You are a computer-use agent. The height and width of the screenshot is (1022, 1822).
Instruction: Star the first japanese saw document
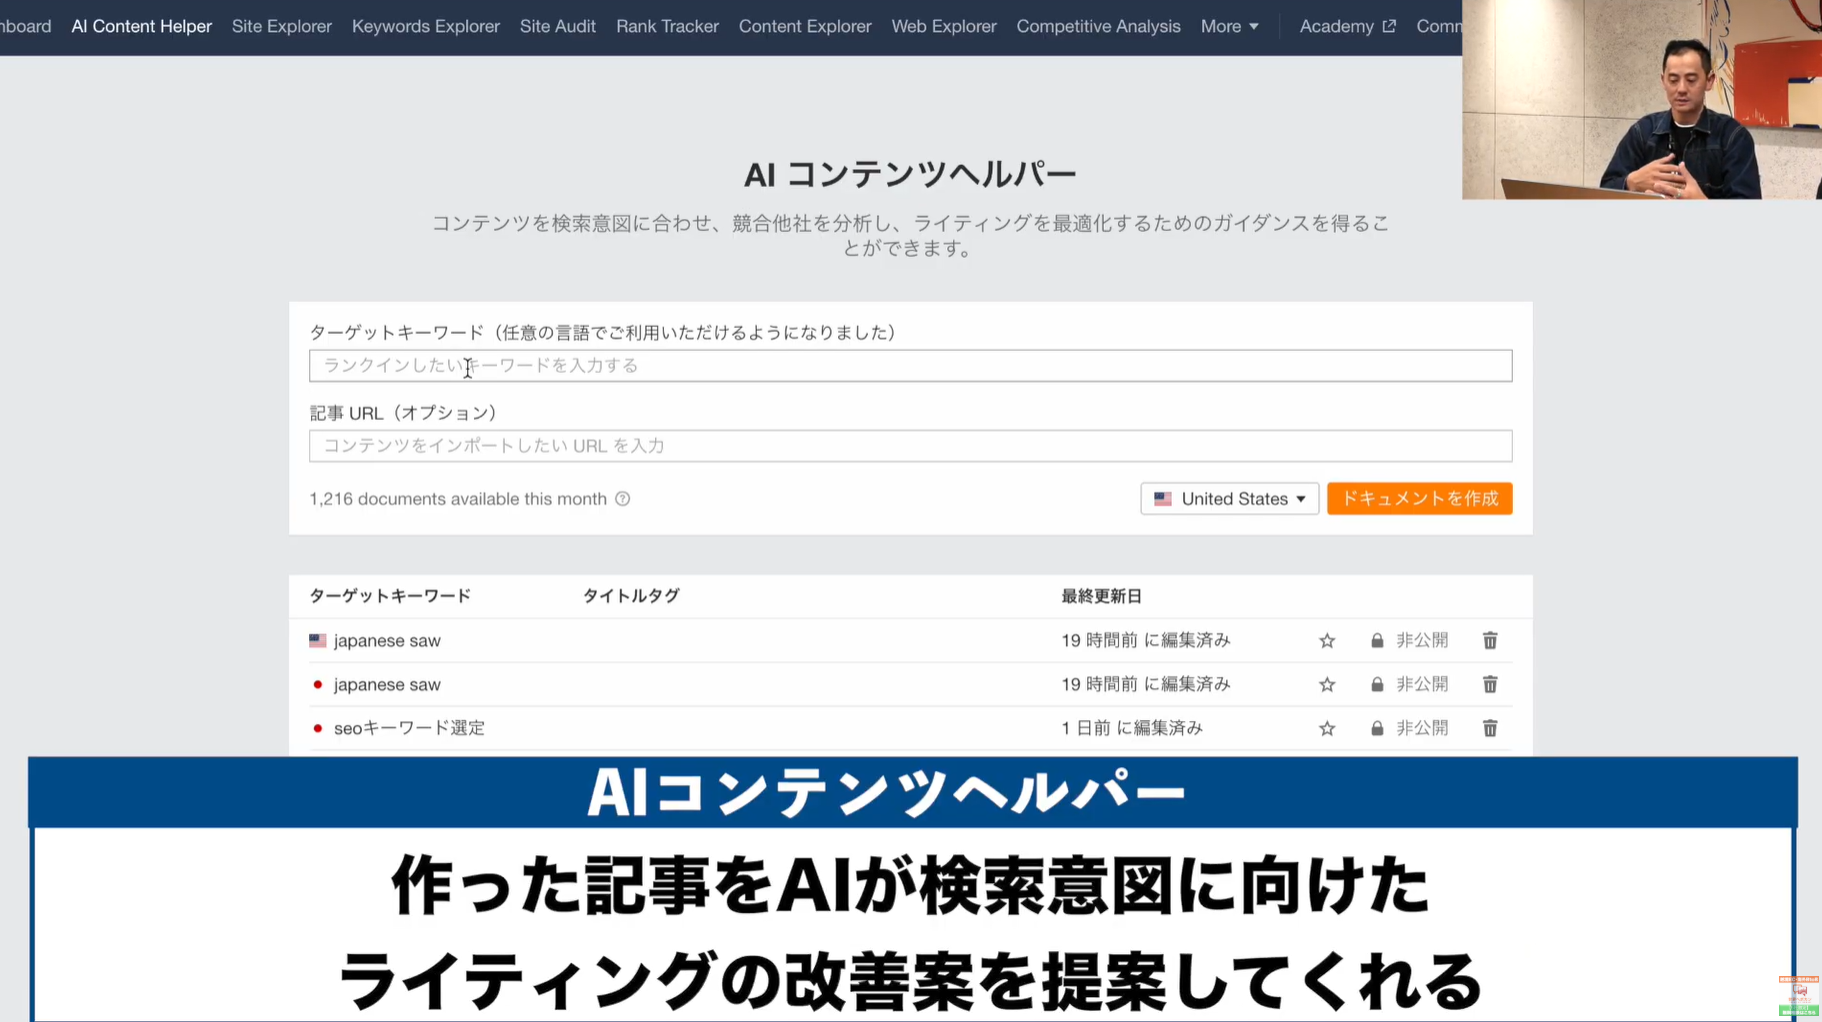pyautogui.click(x=1327, y=641)
